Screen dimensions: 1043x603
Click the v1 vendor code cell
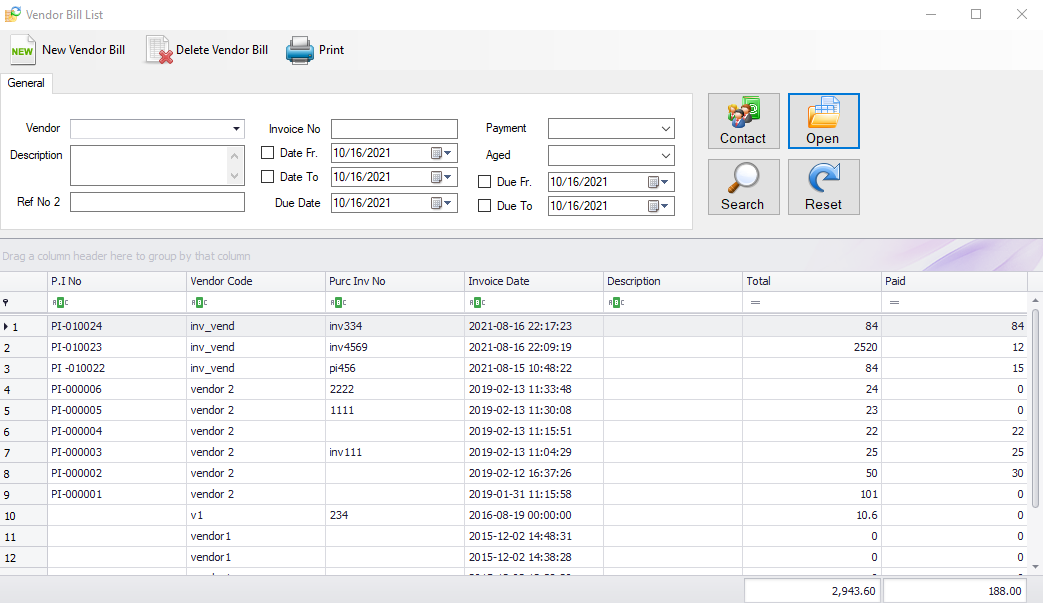click(x=256, y=515)
